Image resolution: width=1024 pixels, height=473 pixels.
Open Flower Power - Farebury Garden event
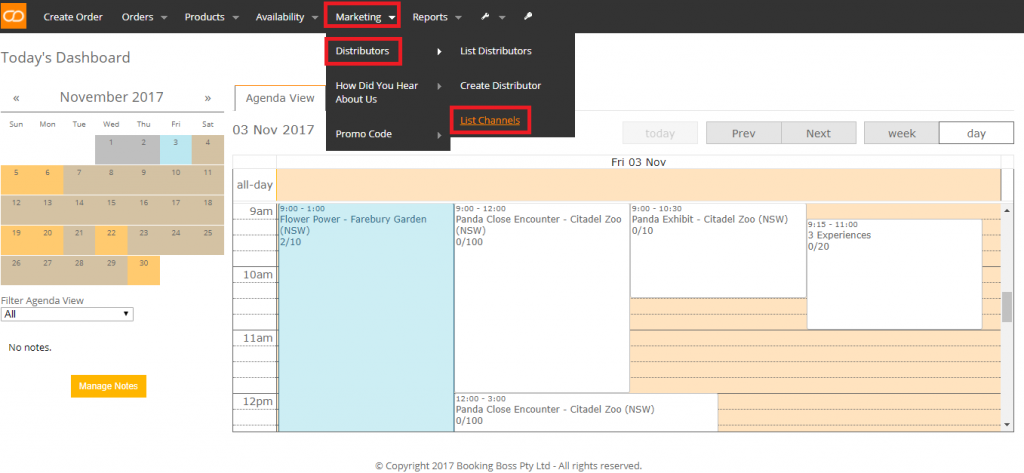[x=366, y=318]
